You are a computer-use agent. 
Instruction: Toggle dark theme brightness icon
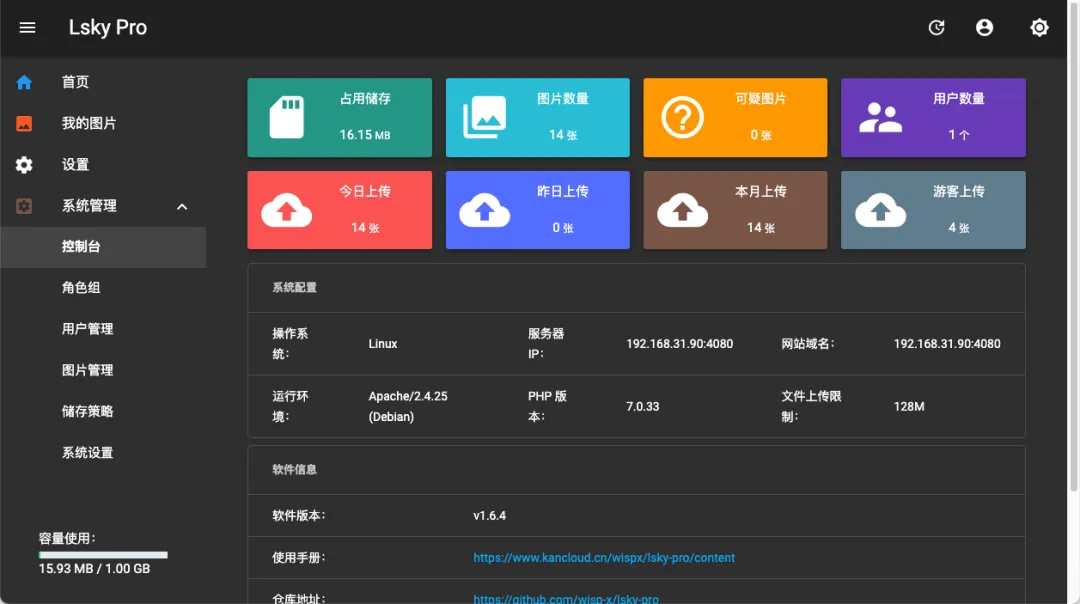1039,28
